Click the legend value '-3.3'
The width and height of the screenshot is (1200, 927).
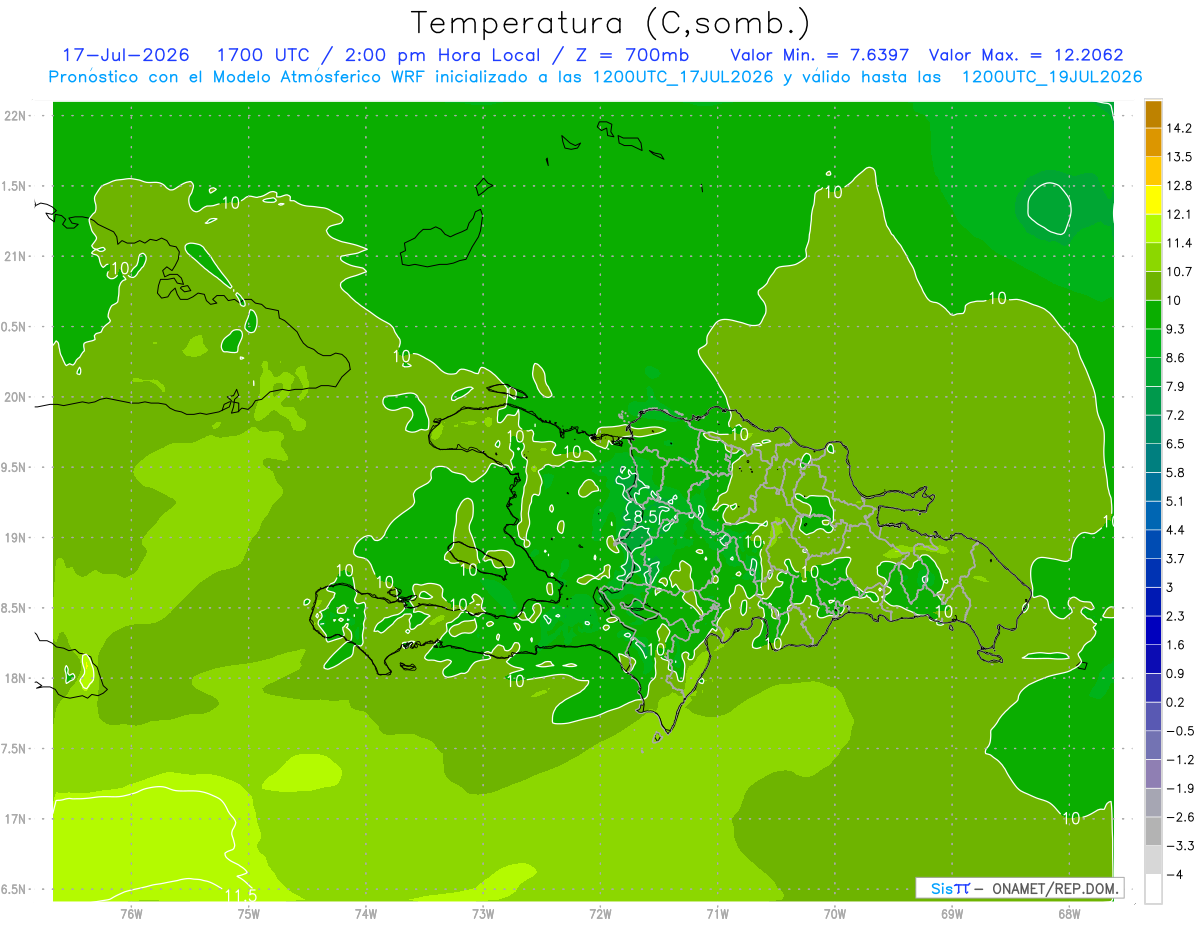(1180, 846)
